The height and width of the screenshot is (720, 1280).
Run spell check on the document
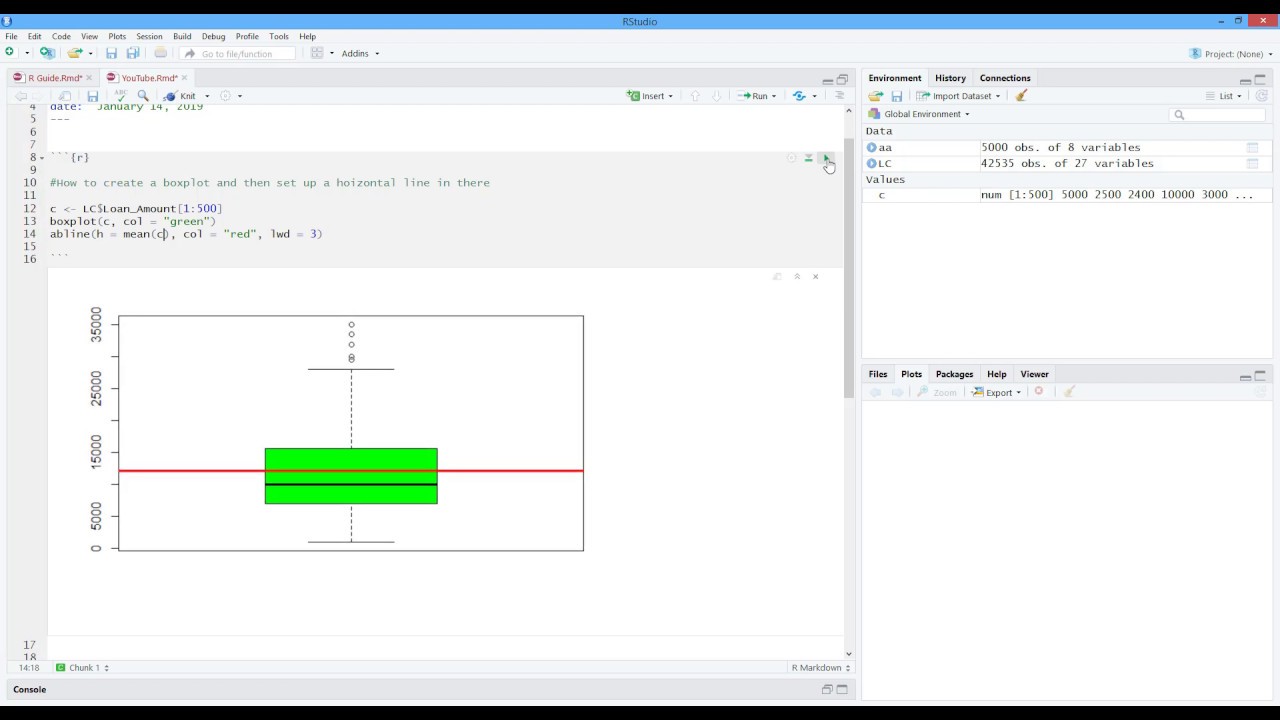point(121,96)
